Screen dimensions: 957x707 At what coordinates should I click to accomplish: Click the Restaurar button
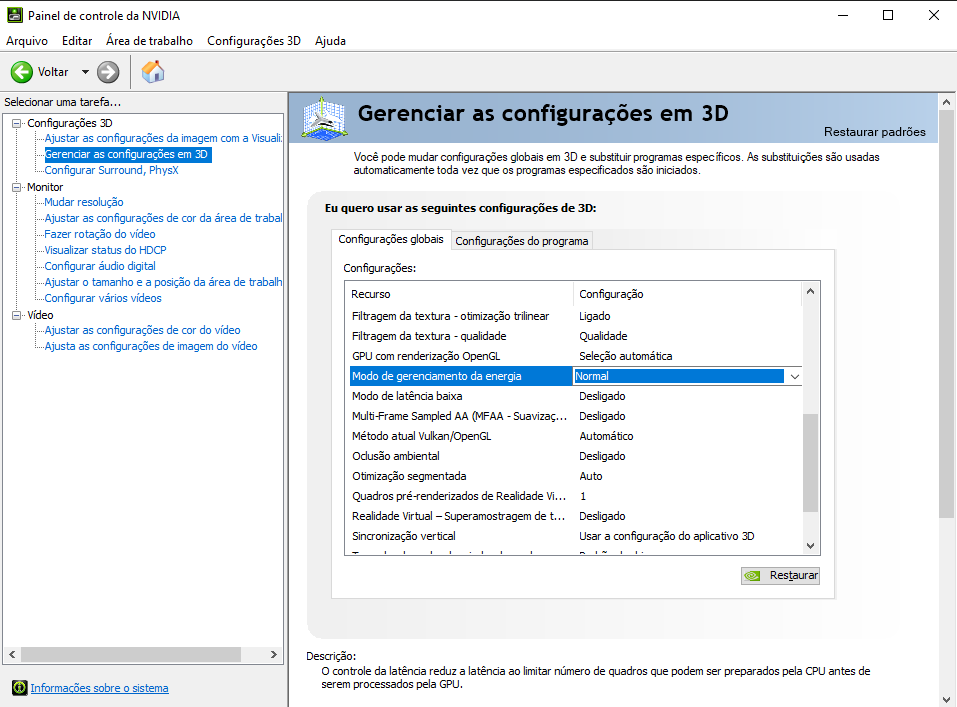(x=780, y=576)
